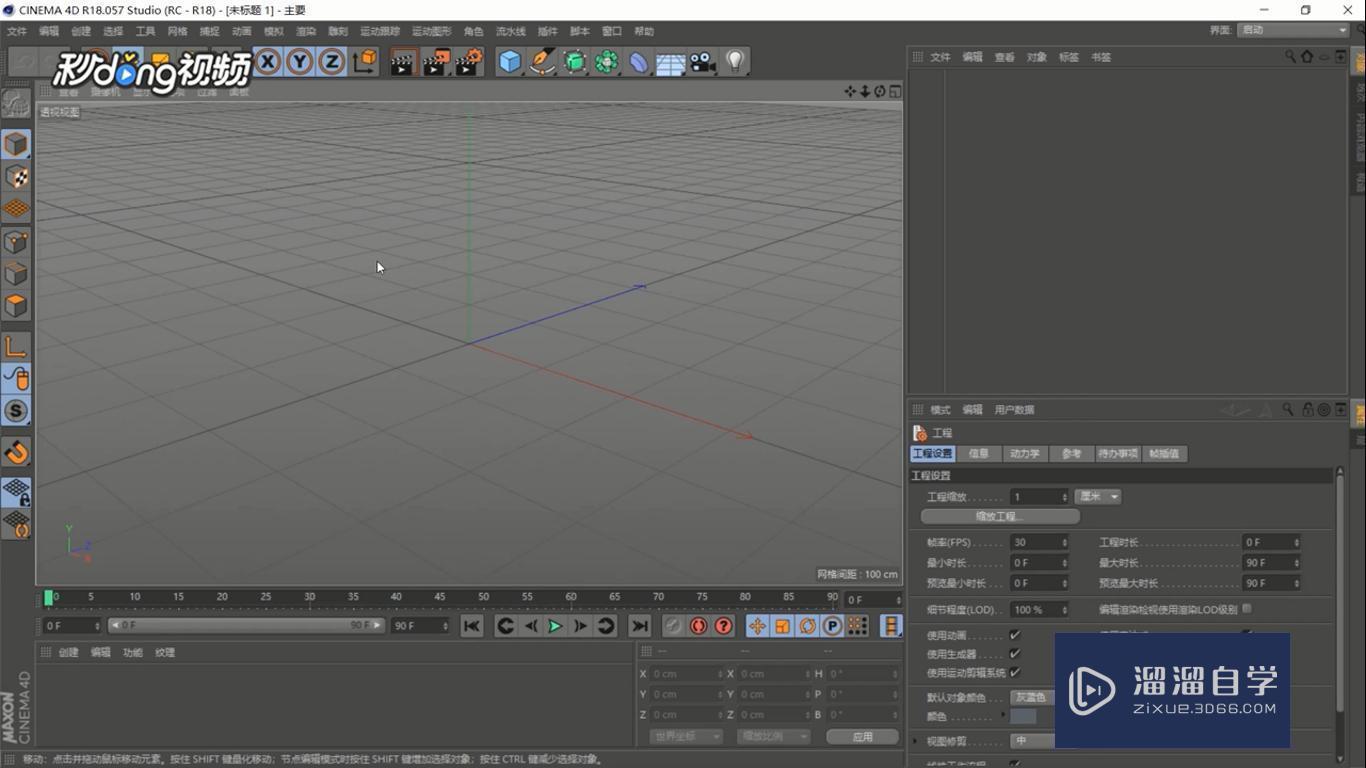Uncheck the 使用动画 checkbox
This screenshot has width=1366, height=768.
coord(1015,635)
